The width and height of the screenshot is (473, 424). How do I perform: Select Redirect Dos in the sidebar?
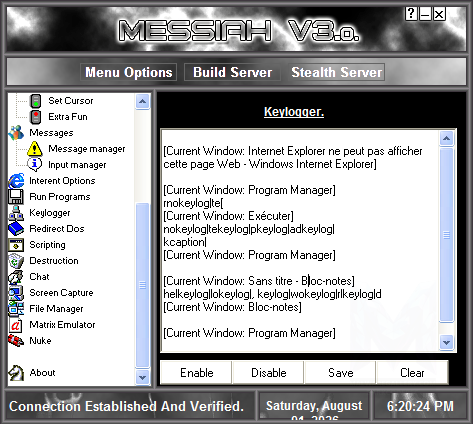point(57,229)
